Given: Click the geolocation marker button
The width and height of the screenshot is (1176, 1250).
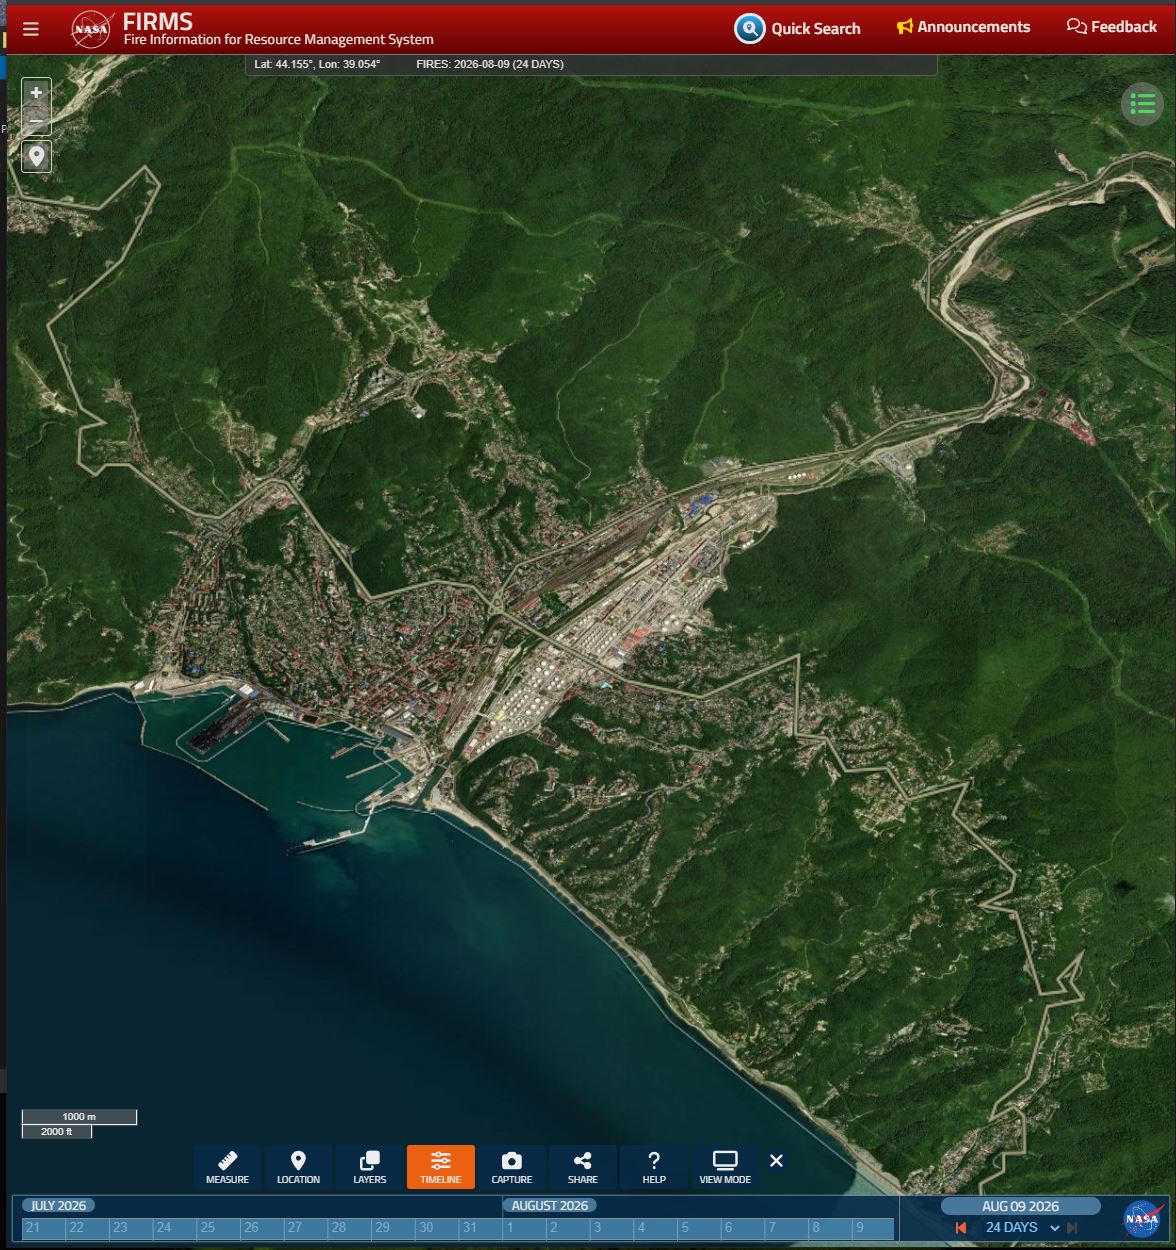Looking at the screenshot, I should click(36, 156).
